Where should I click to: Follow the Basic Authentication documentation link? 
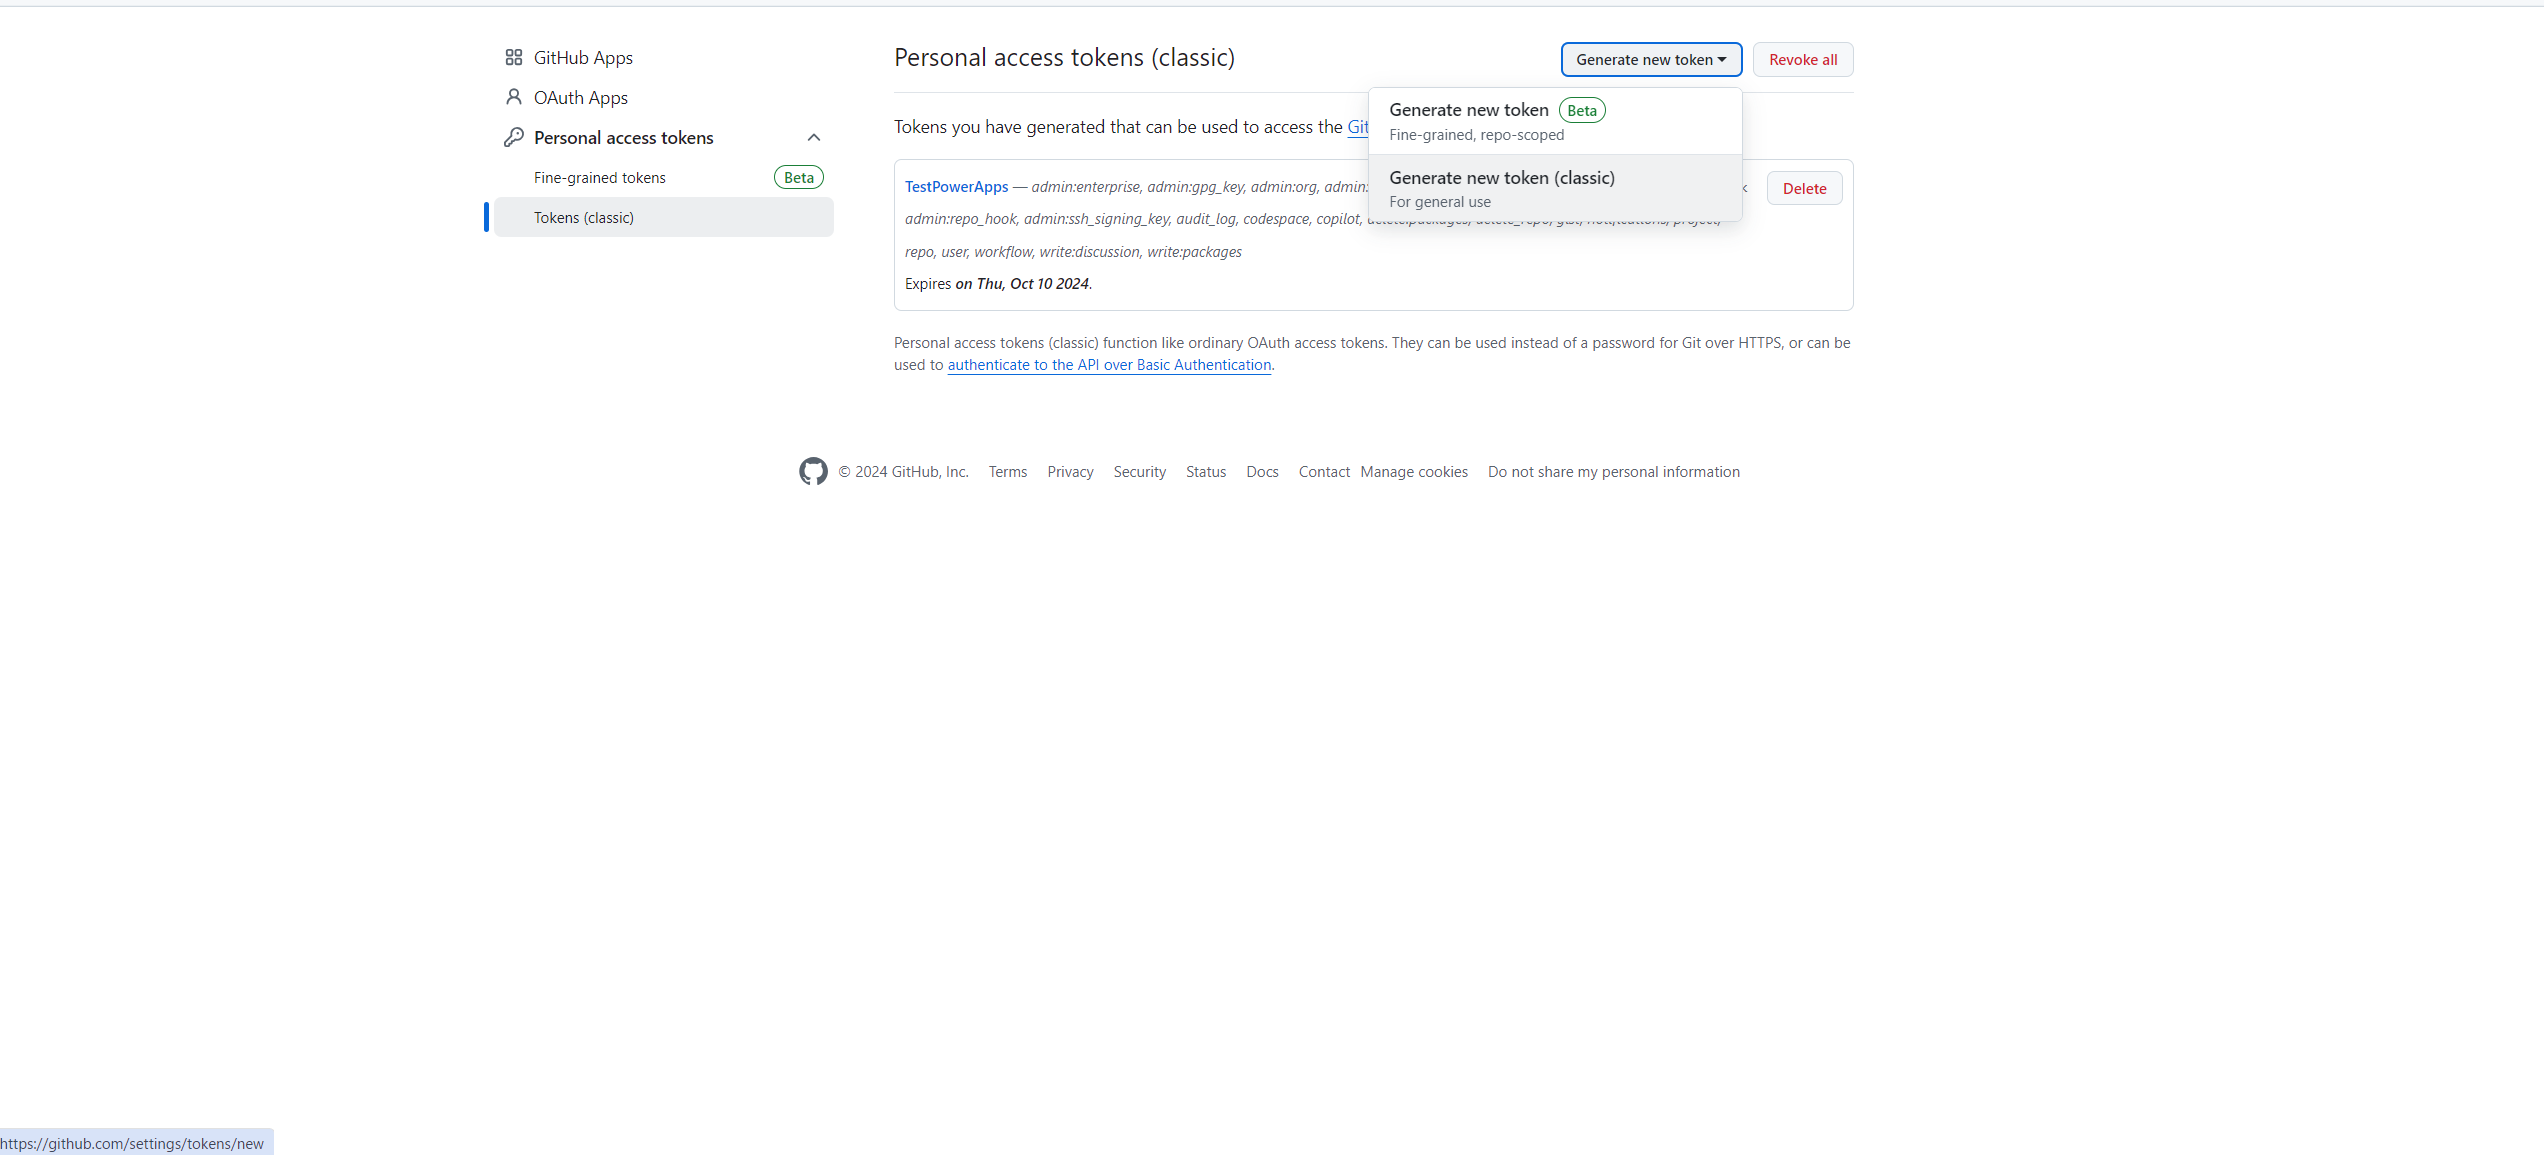[x=1108, y=365]
